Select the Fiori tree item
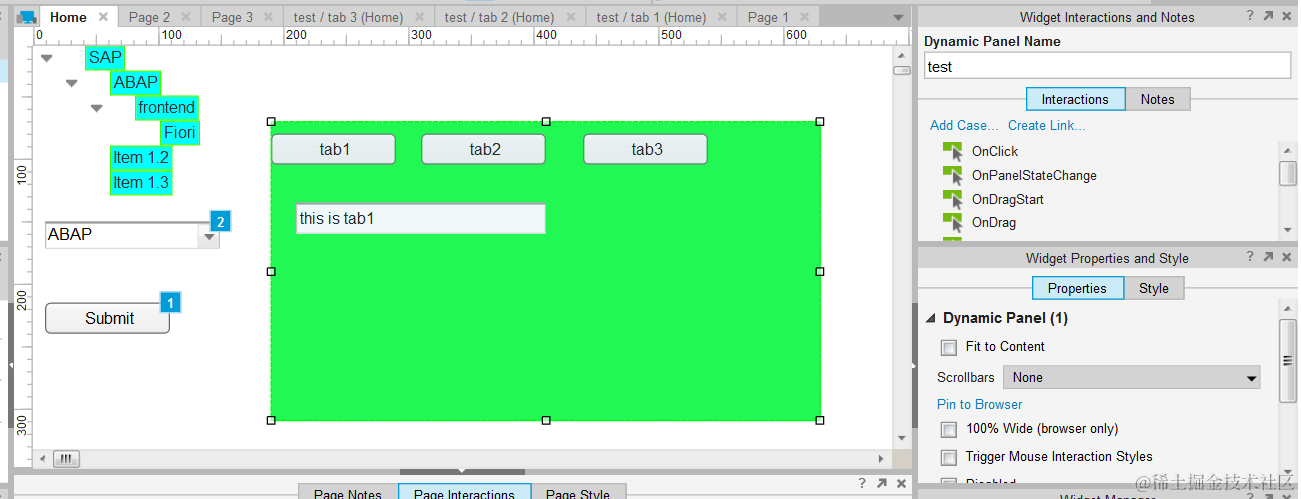 tap(180, 133)
